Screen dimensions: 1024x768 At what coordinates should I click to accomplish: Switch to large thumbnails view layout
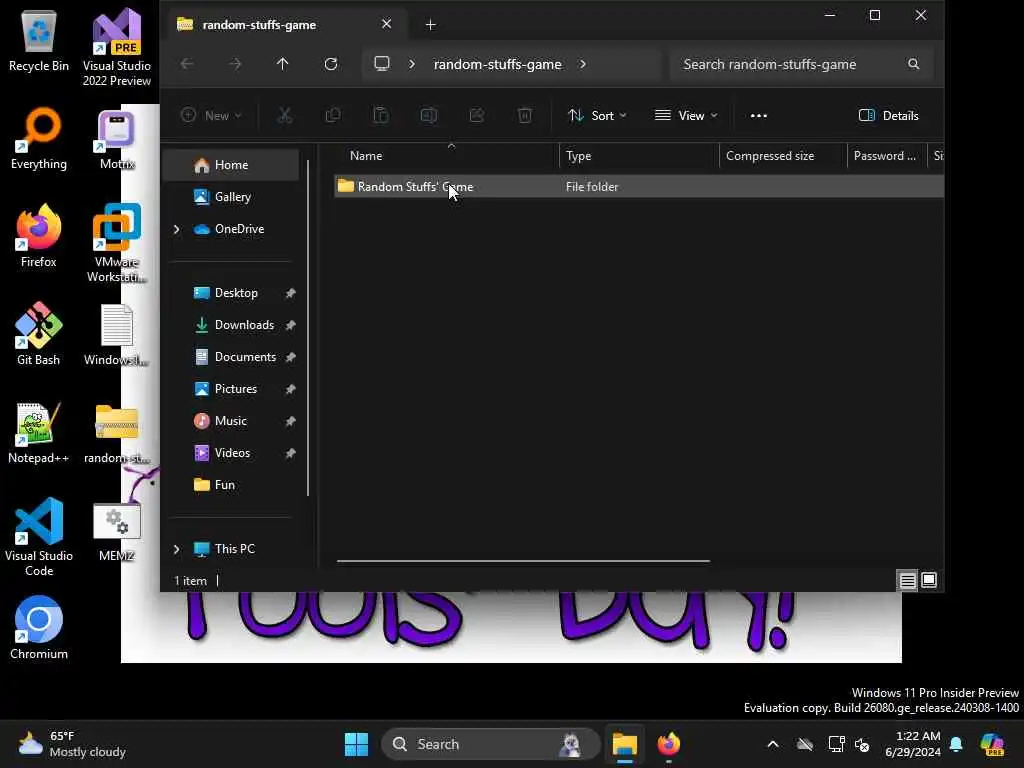929,580
